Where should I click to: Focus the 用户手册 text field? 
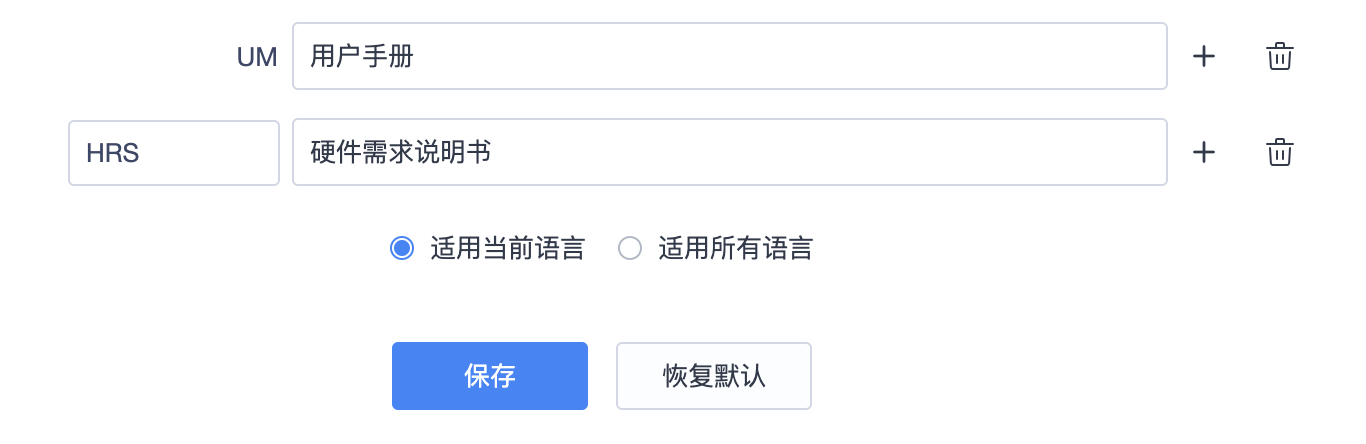[729, 56]
